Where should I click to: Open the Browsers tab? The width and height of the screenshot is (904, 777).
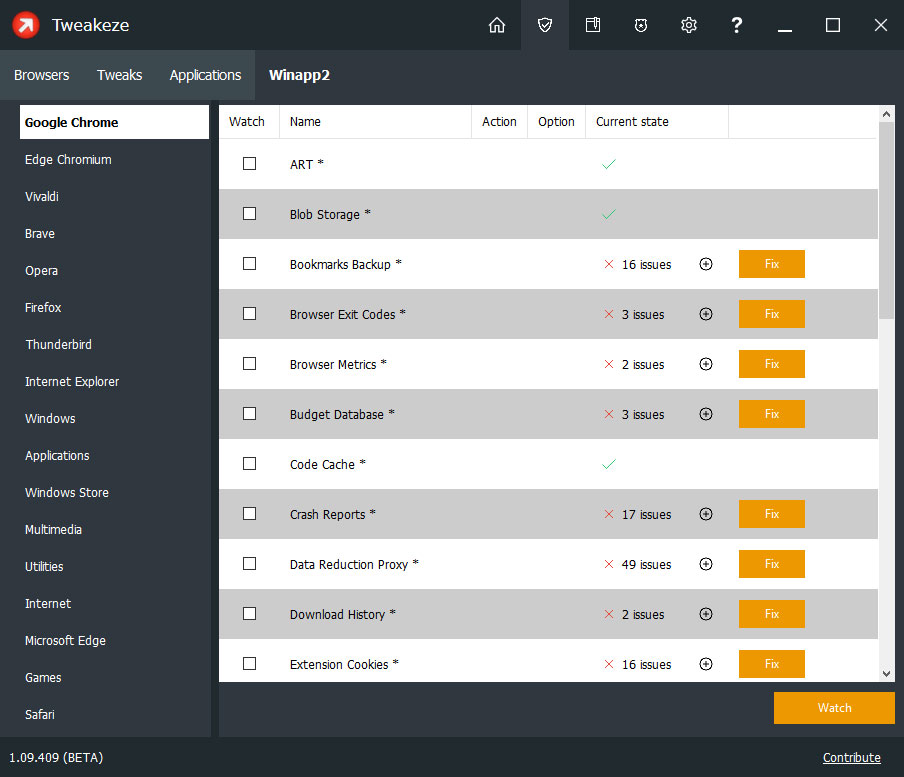tap(41, 74)
